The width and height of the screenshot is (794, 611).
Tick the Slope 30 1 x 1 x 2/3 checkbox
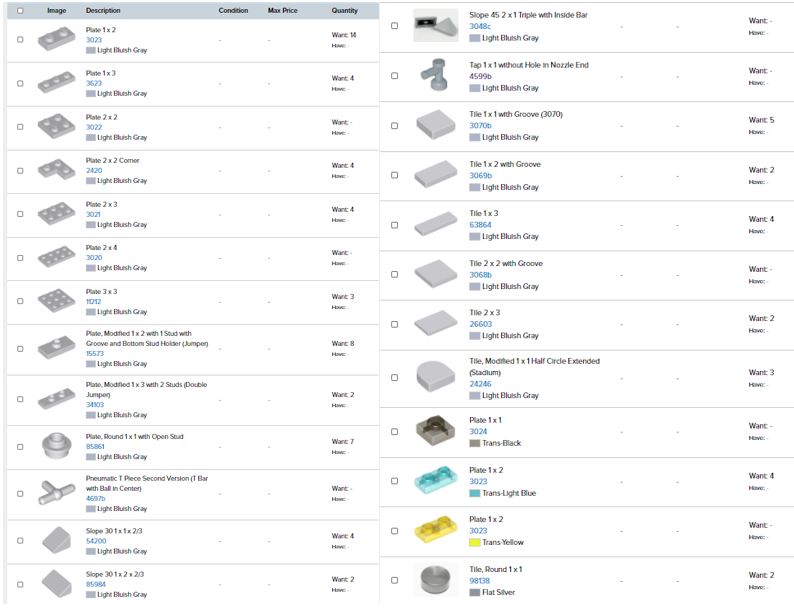(x=20, y=540)
